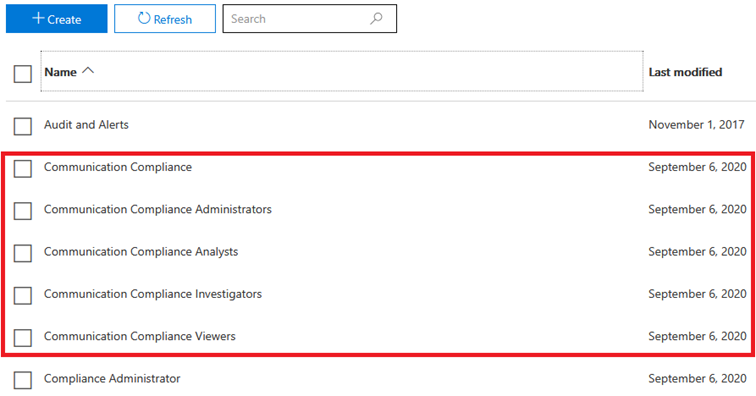This screenshot has height=396, width=756.
Task: Check the Communication Compliance checkbox
Action: [23, 169]
